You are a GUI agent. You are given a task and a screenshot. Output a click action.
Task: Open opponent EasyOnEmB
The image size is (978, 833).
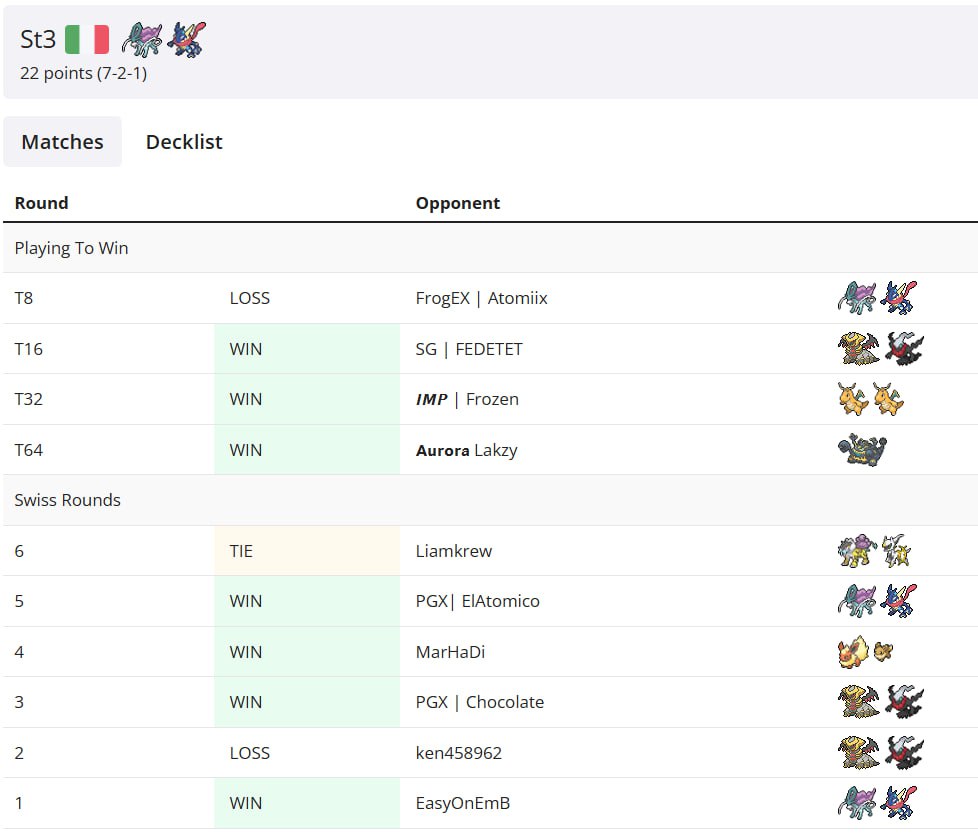(x=463, y=803)
